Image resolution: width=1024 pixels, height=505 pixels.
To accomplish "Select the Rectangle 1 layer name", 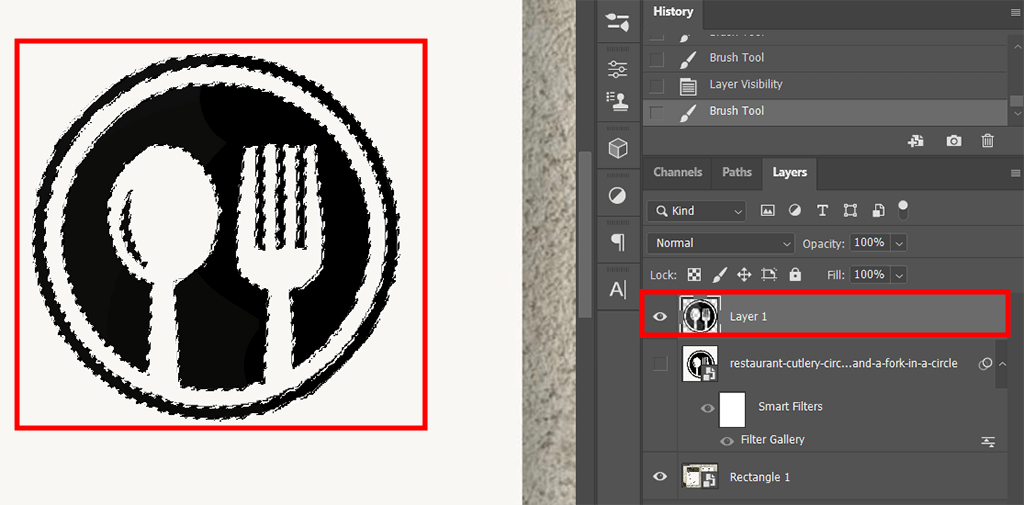I will tap(760, 477).
